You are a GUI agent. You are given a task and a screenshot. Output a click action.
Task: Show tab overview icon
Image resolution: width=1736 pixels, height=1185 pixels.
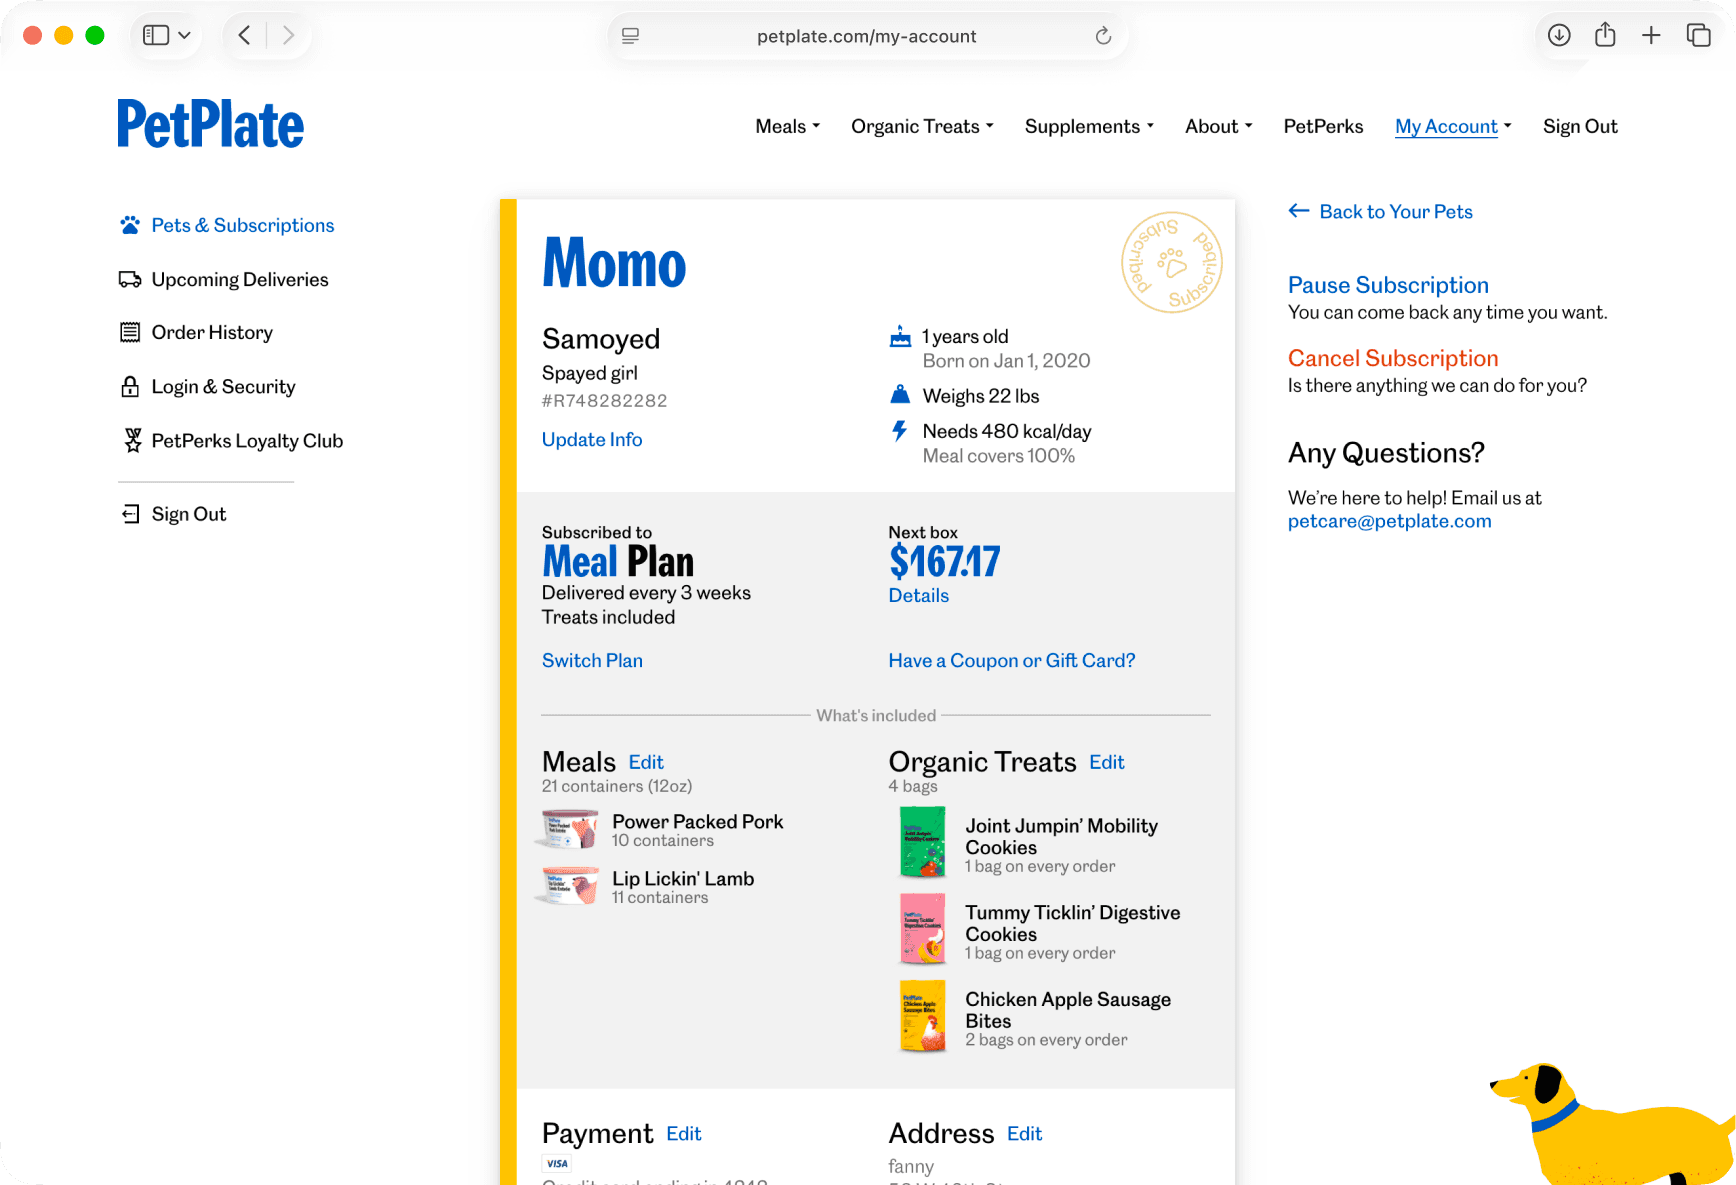[x=1698, y=35]
